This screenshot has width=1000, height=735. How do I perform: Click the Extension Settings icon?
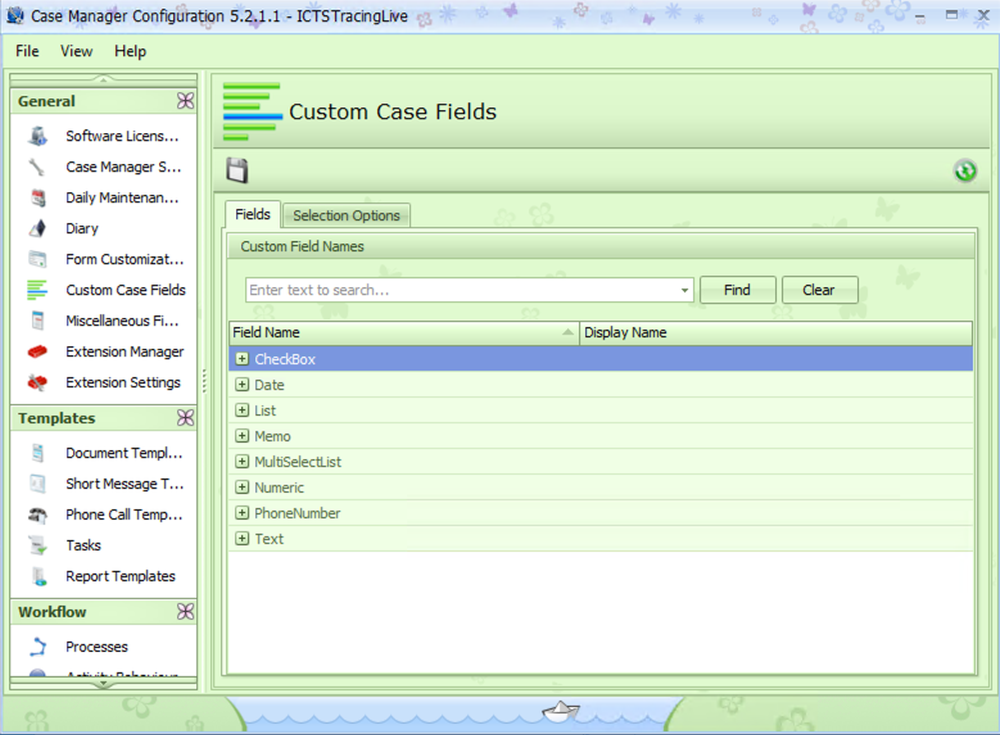[x=38, y=382]
